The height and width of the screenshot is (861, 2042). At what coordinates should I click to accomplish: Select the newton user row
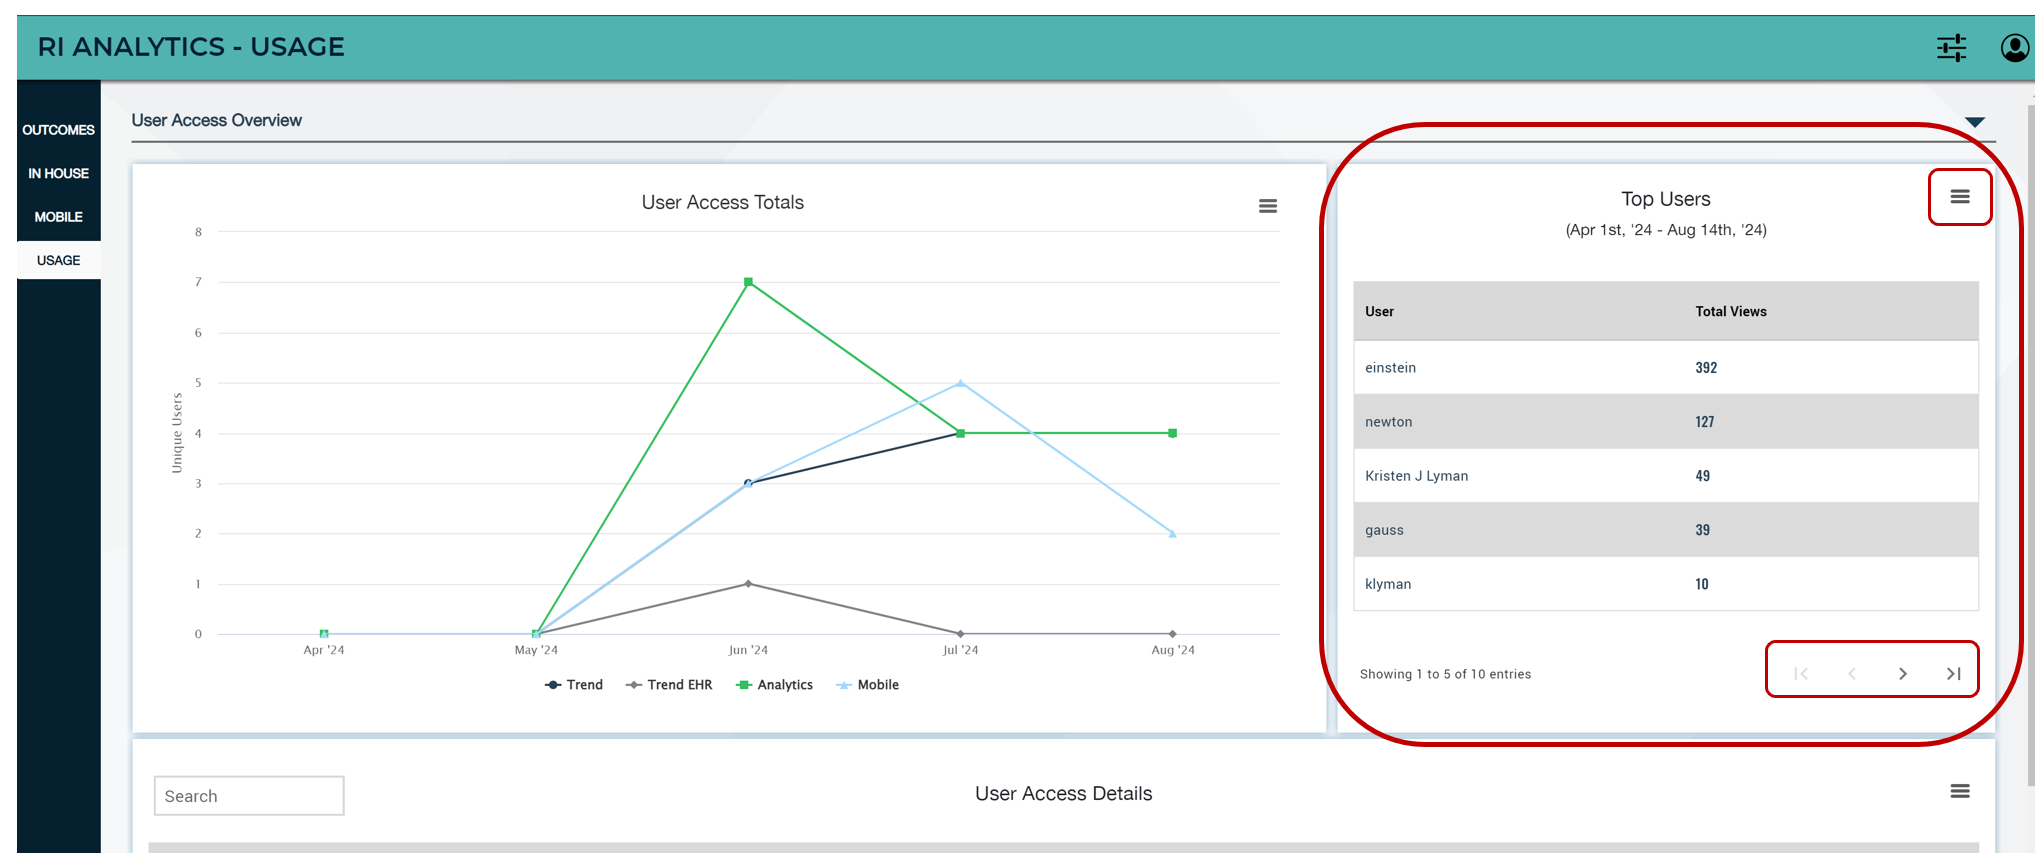pos(1666,422)
